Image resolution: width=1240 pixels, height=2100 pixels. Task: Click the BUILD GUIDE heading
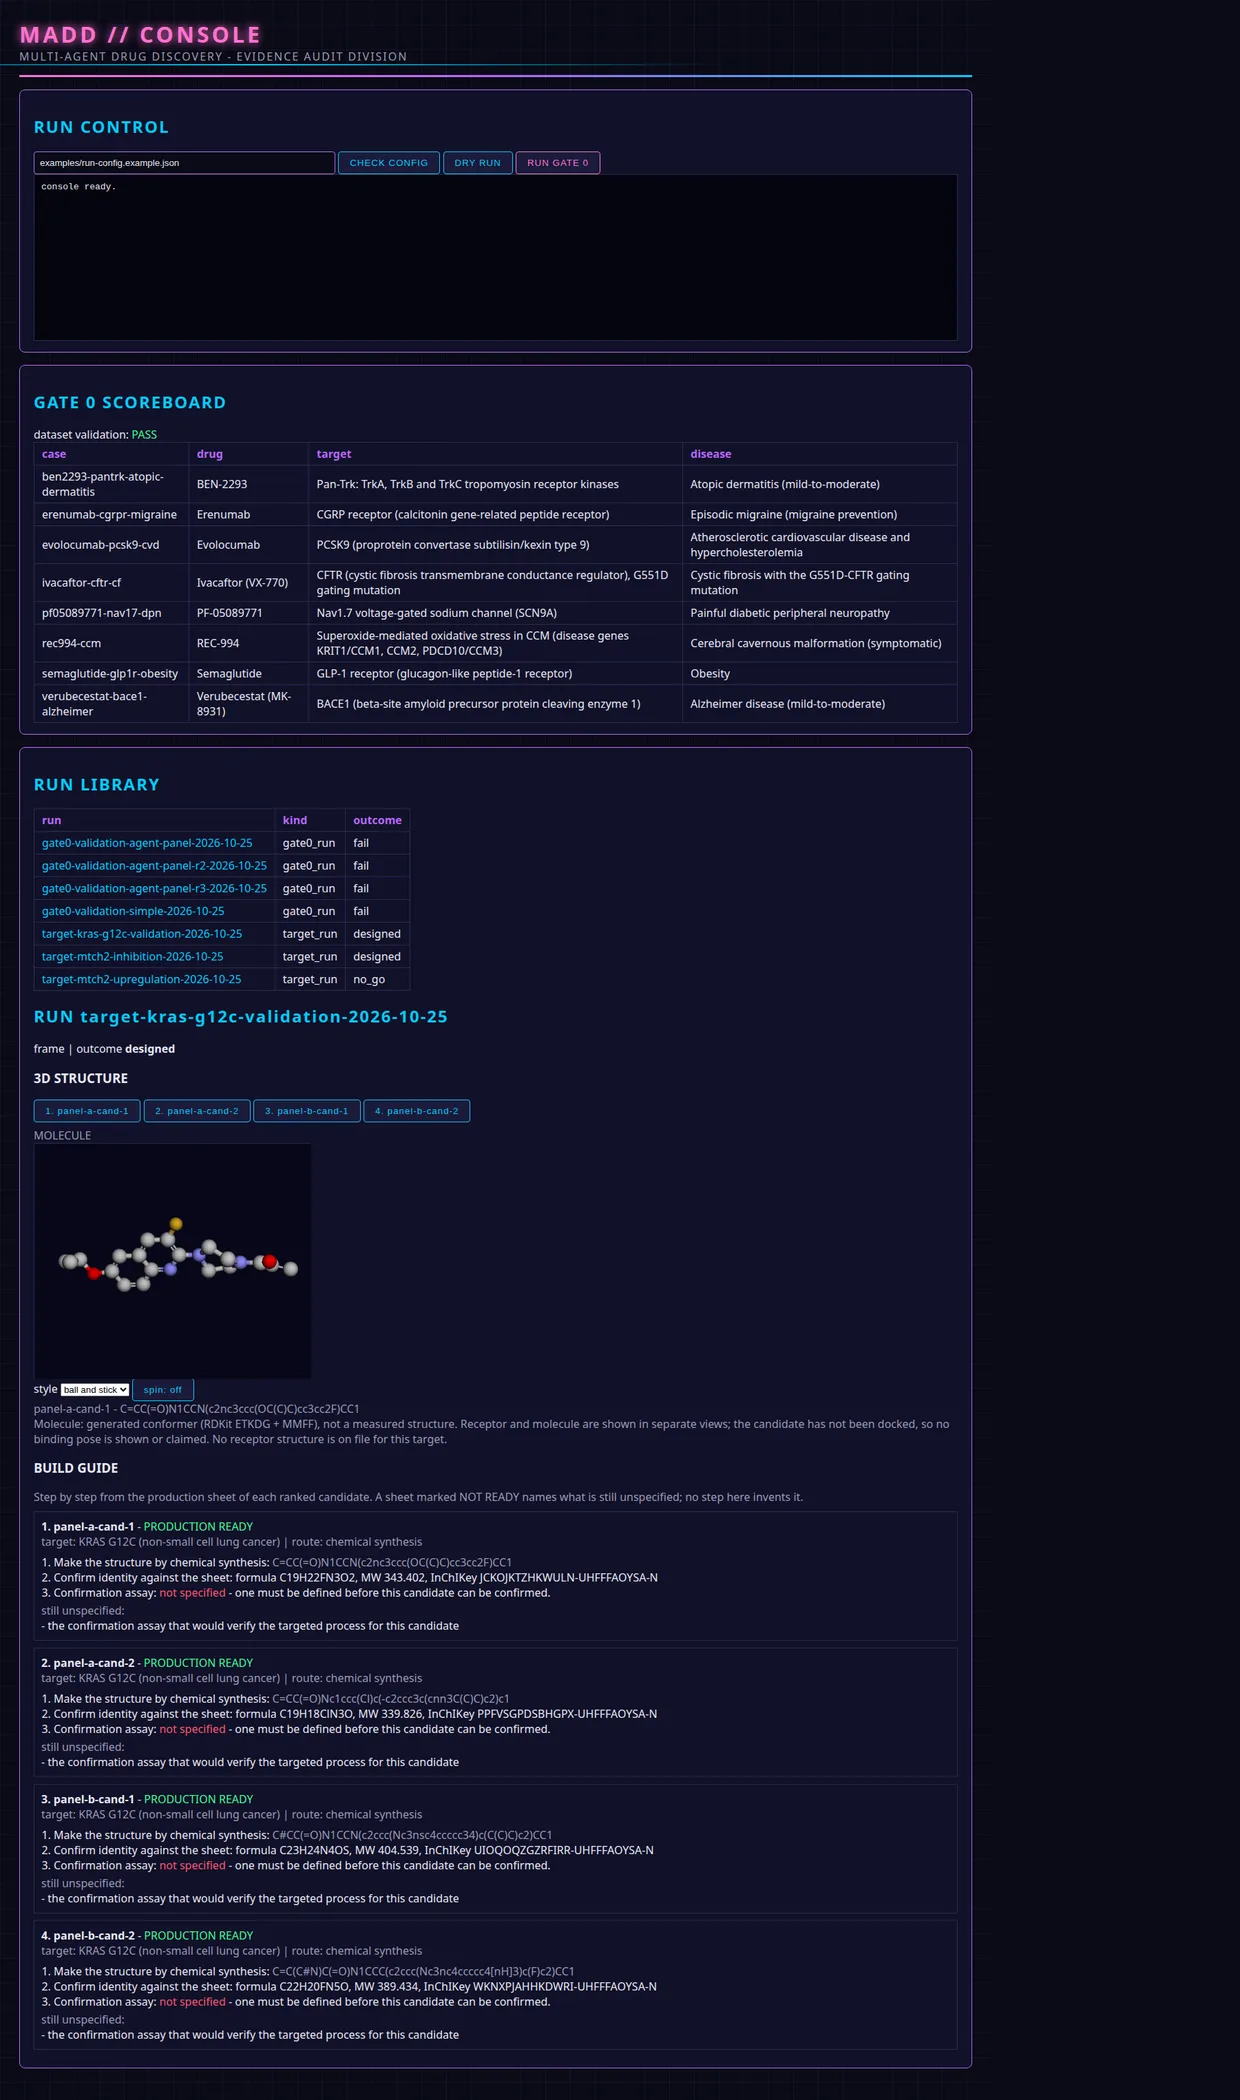coord(76,1468)
